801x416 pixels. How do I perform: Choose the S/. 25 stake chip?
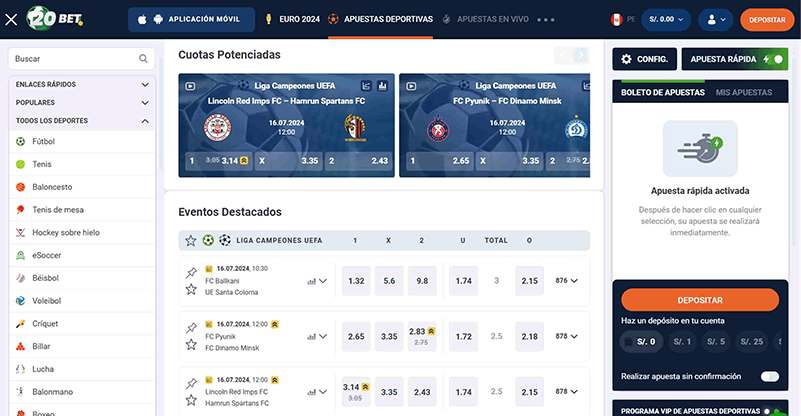tap(752, 342)
